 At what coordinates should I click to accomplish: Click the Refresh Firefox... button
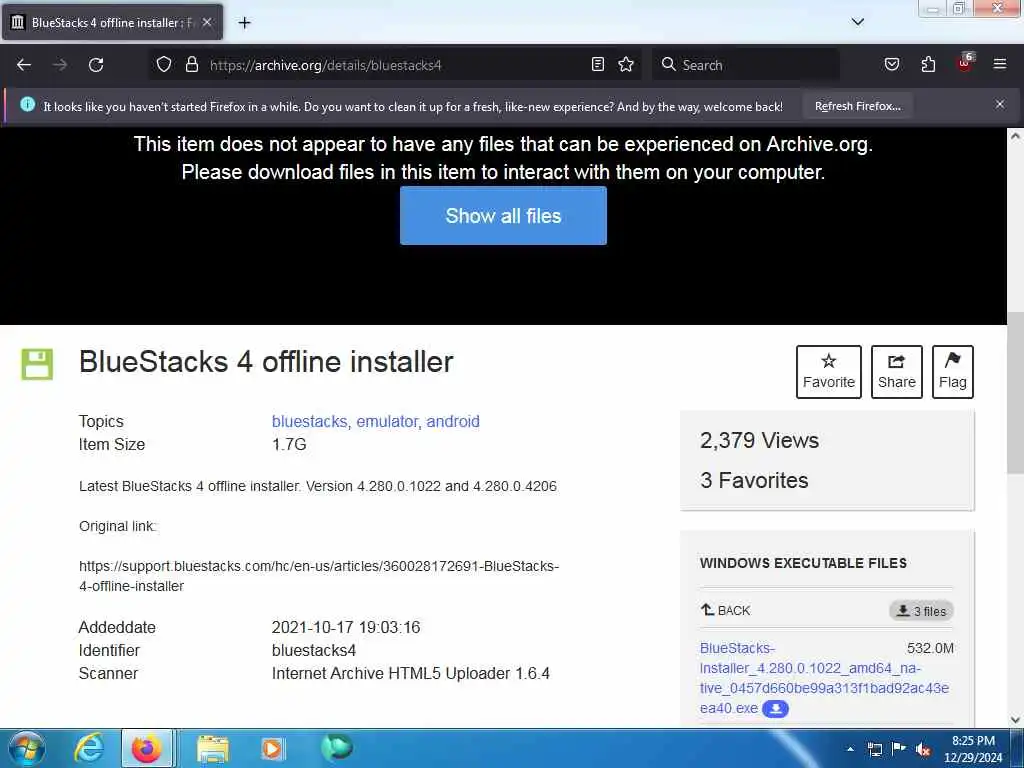pyautogui.click(x=857, y=106)
